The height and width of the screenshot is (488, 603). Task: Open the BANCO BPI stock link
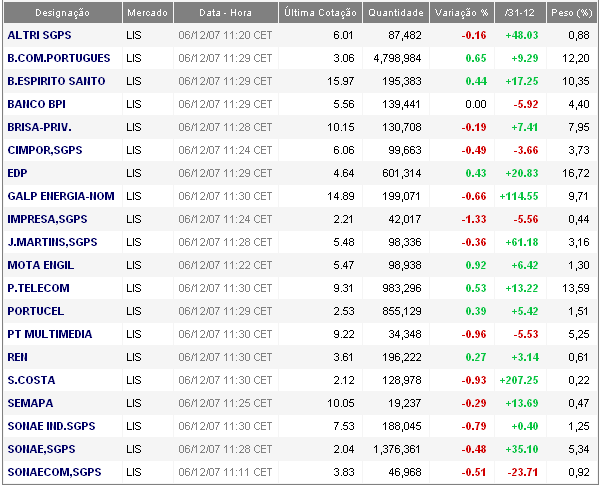37,104
